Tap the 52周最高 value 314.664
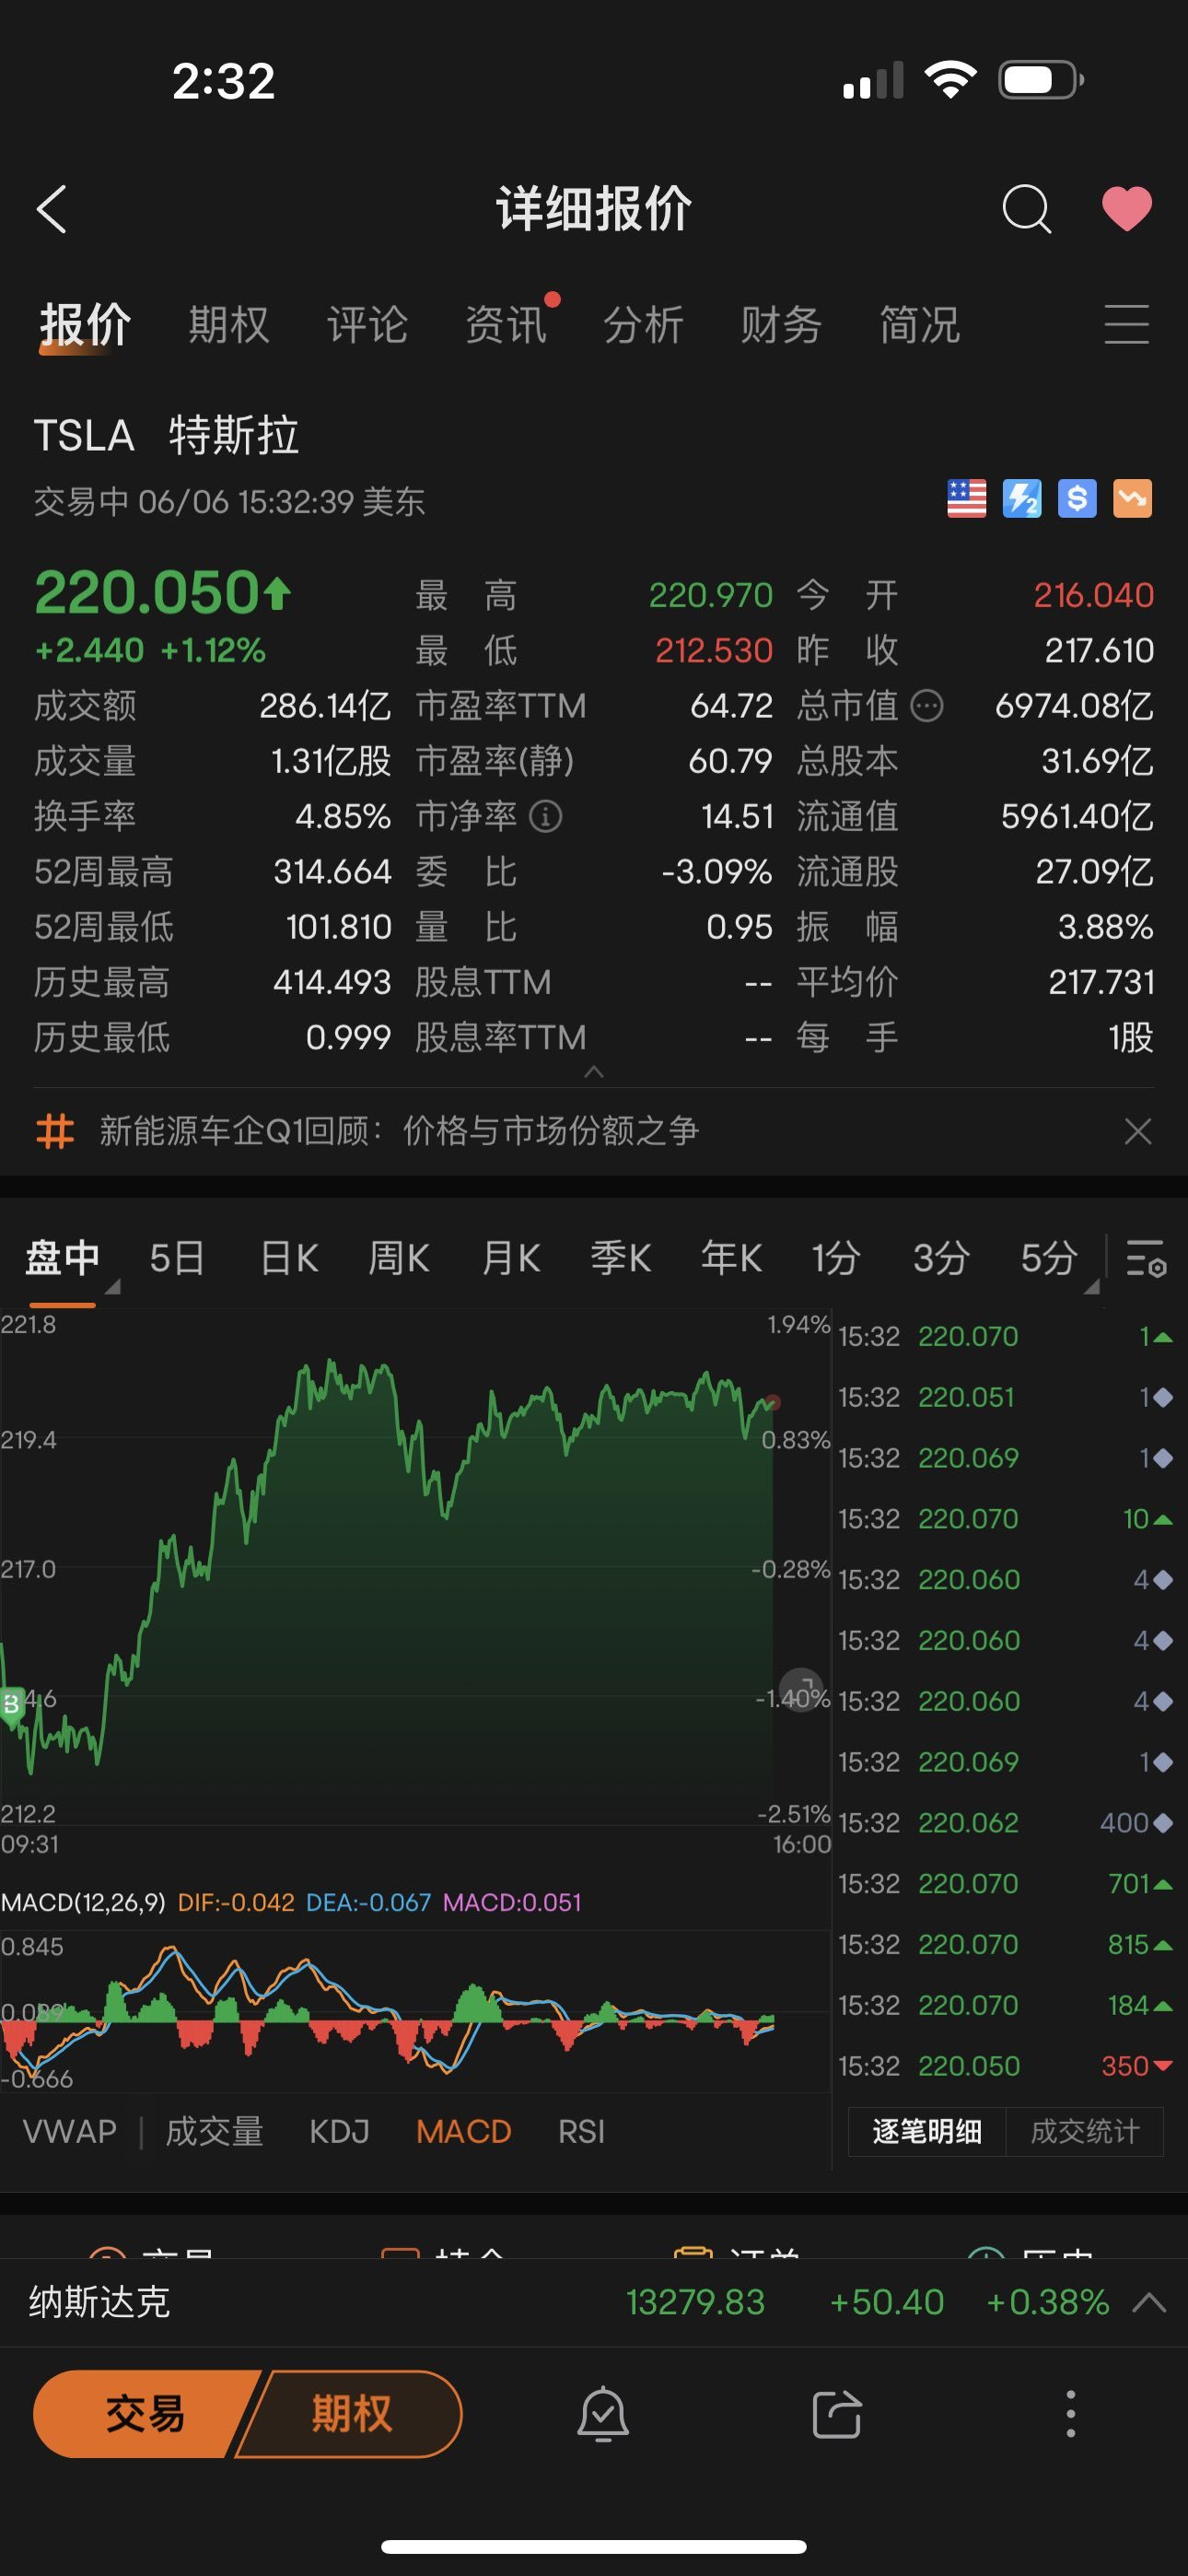Viewport: 1188px width, 2576px height. [332, 872]
